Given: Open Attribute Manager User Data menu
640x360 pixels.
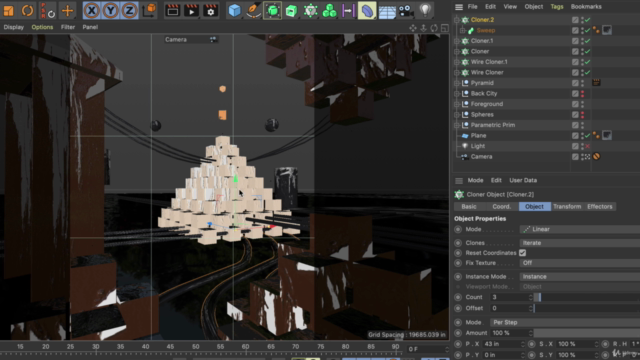Looking at the screenshot, I should [523, 180].
